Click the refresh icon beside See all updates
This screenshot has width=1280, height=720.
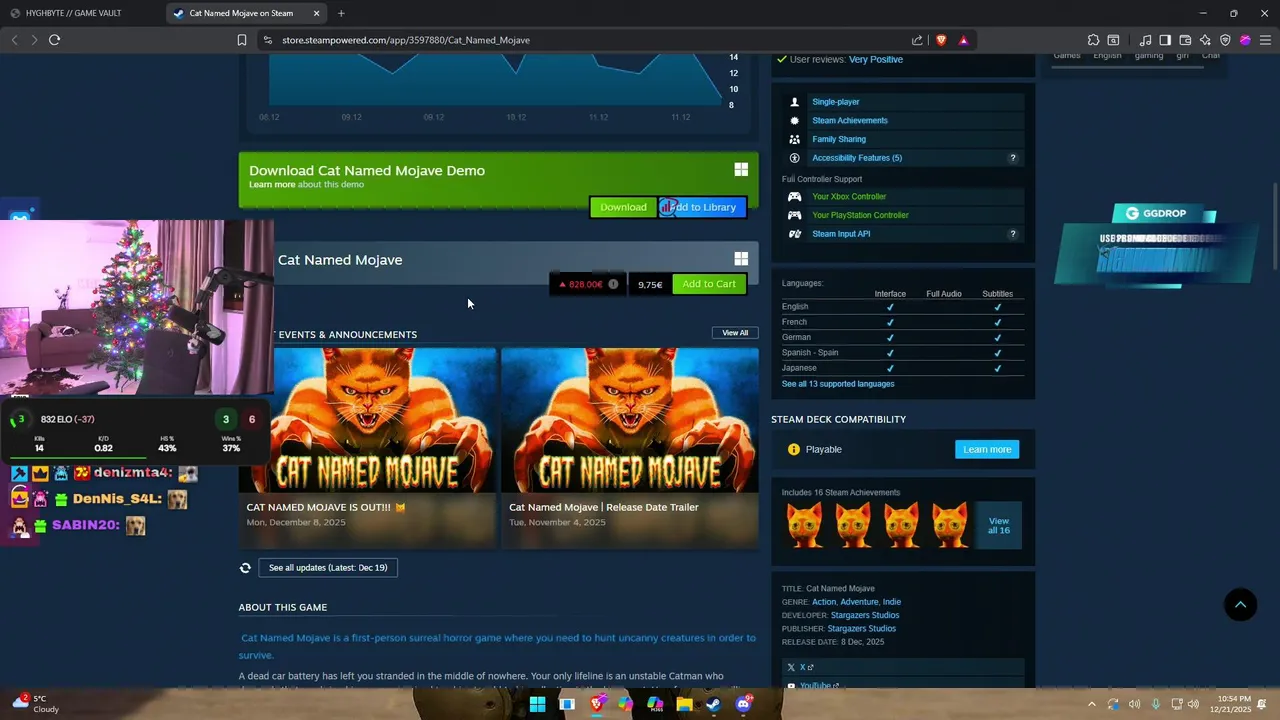click(245, 568)
